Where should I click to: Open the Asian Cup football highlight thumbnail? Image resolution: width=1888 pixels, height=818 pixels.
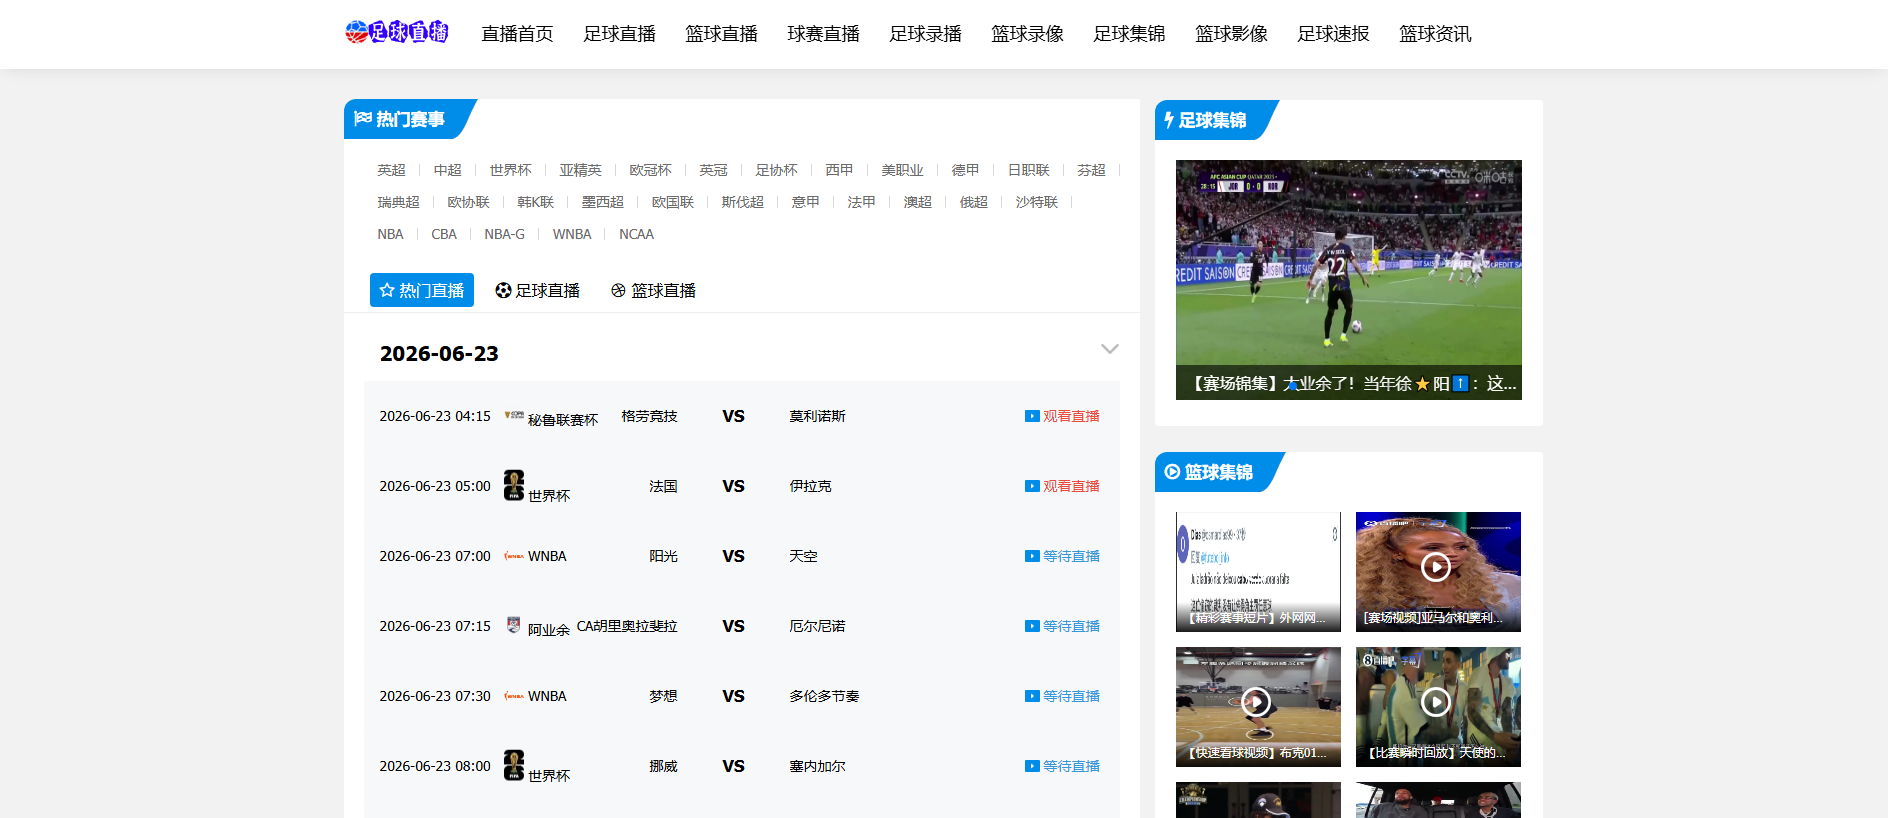tap(1348, 279)
